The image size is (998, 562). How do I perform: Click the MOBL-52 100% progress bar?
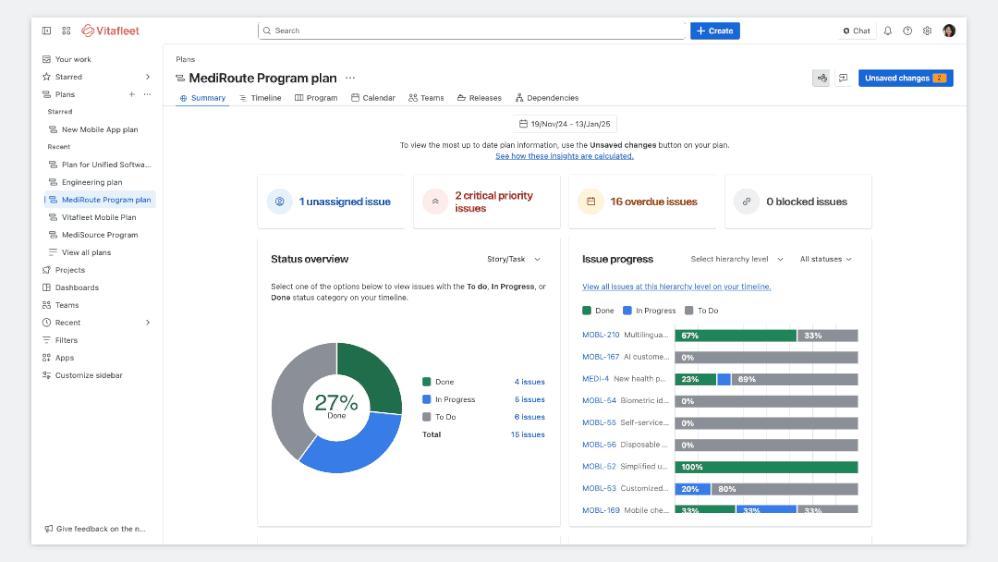click(x=766, y=467)
